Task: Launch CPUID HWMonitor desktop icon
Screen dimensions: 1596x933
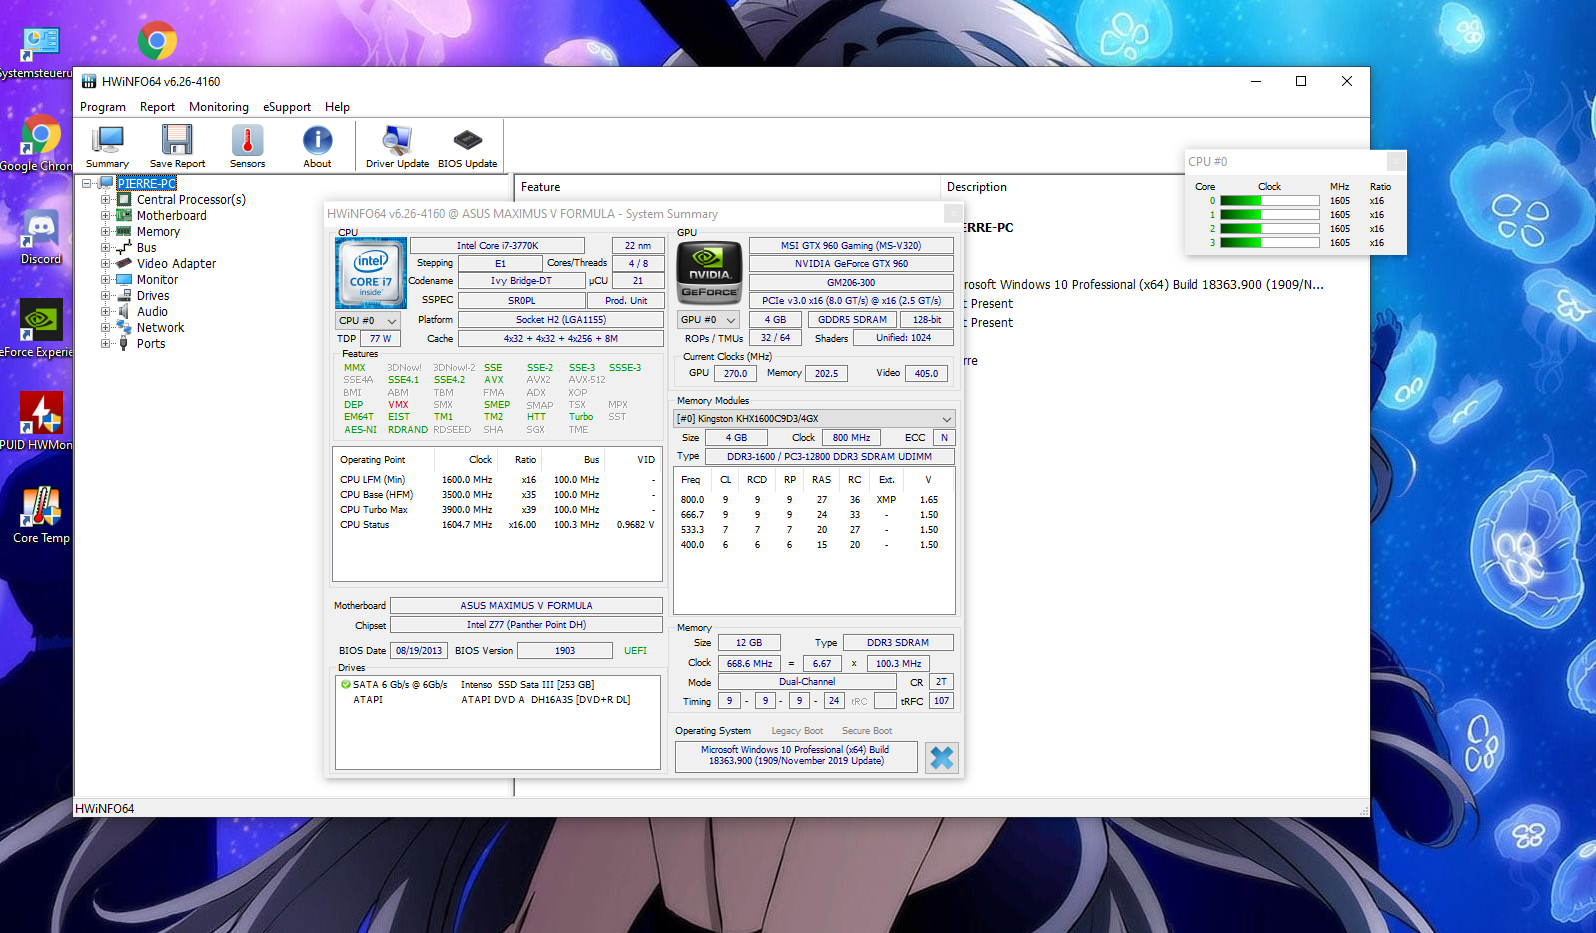Action: point(40,421)
